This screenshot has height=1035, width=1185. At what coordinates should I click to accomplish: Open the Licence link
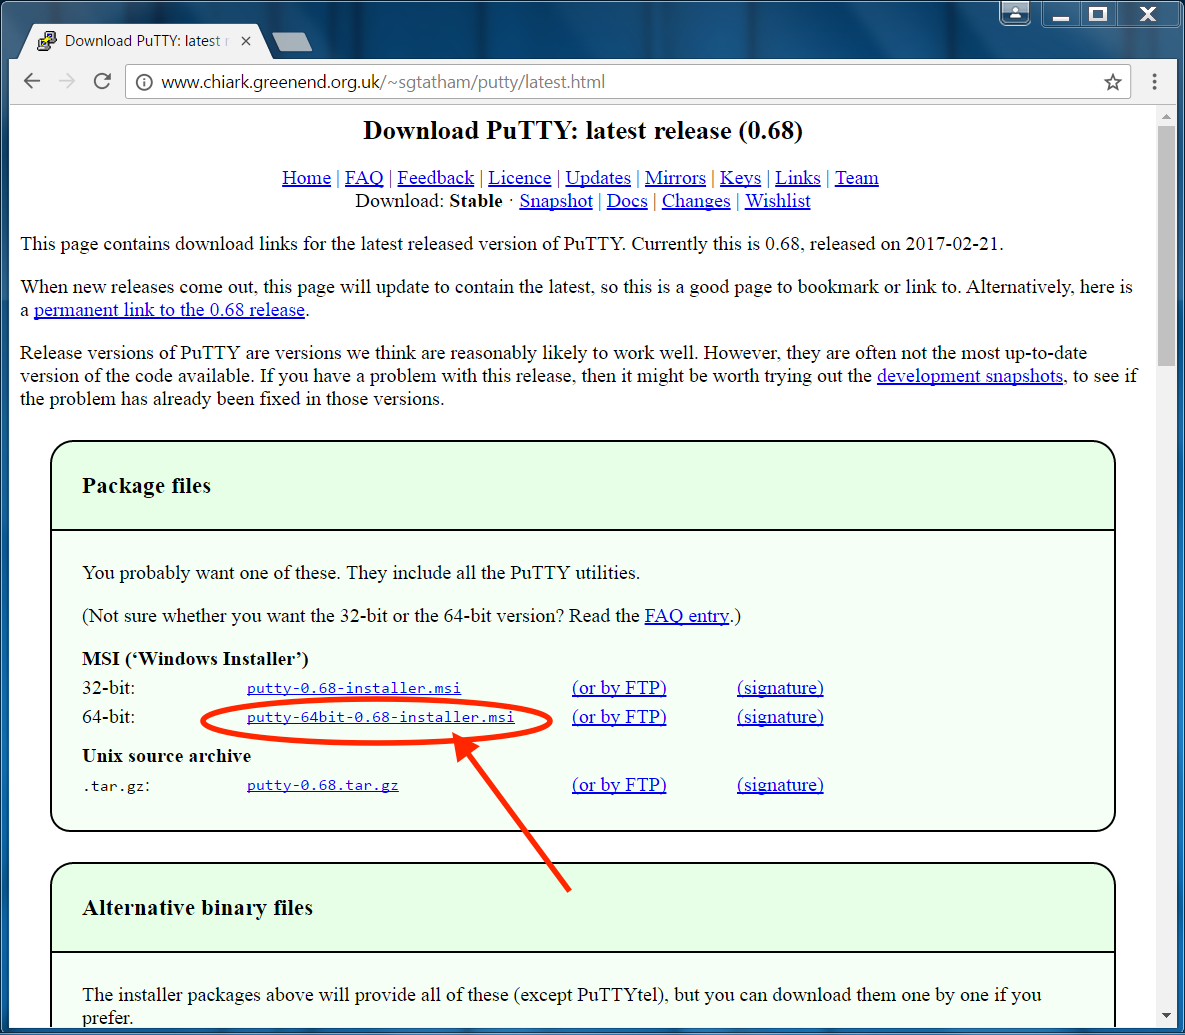519,178
